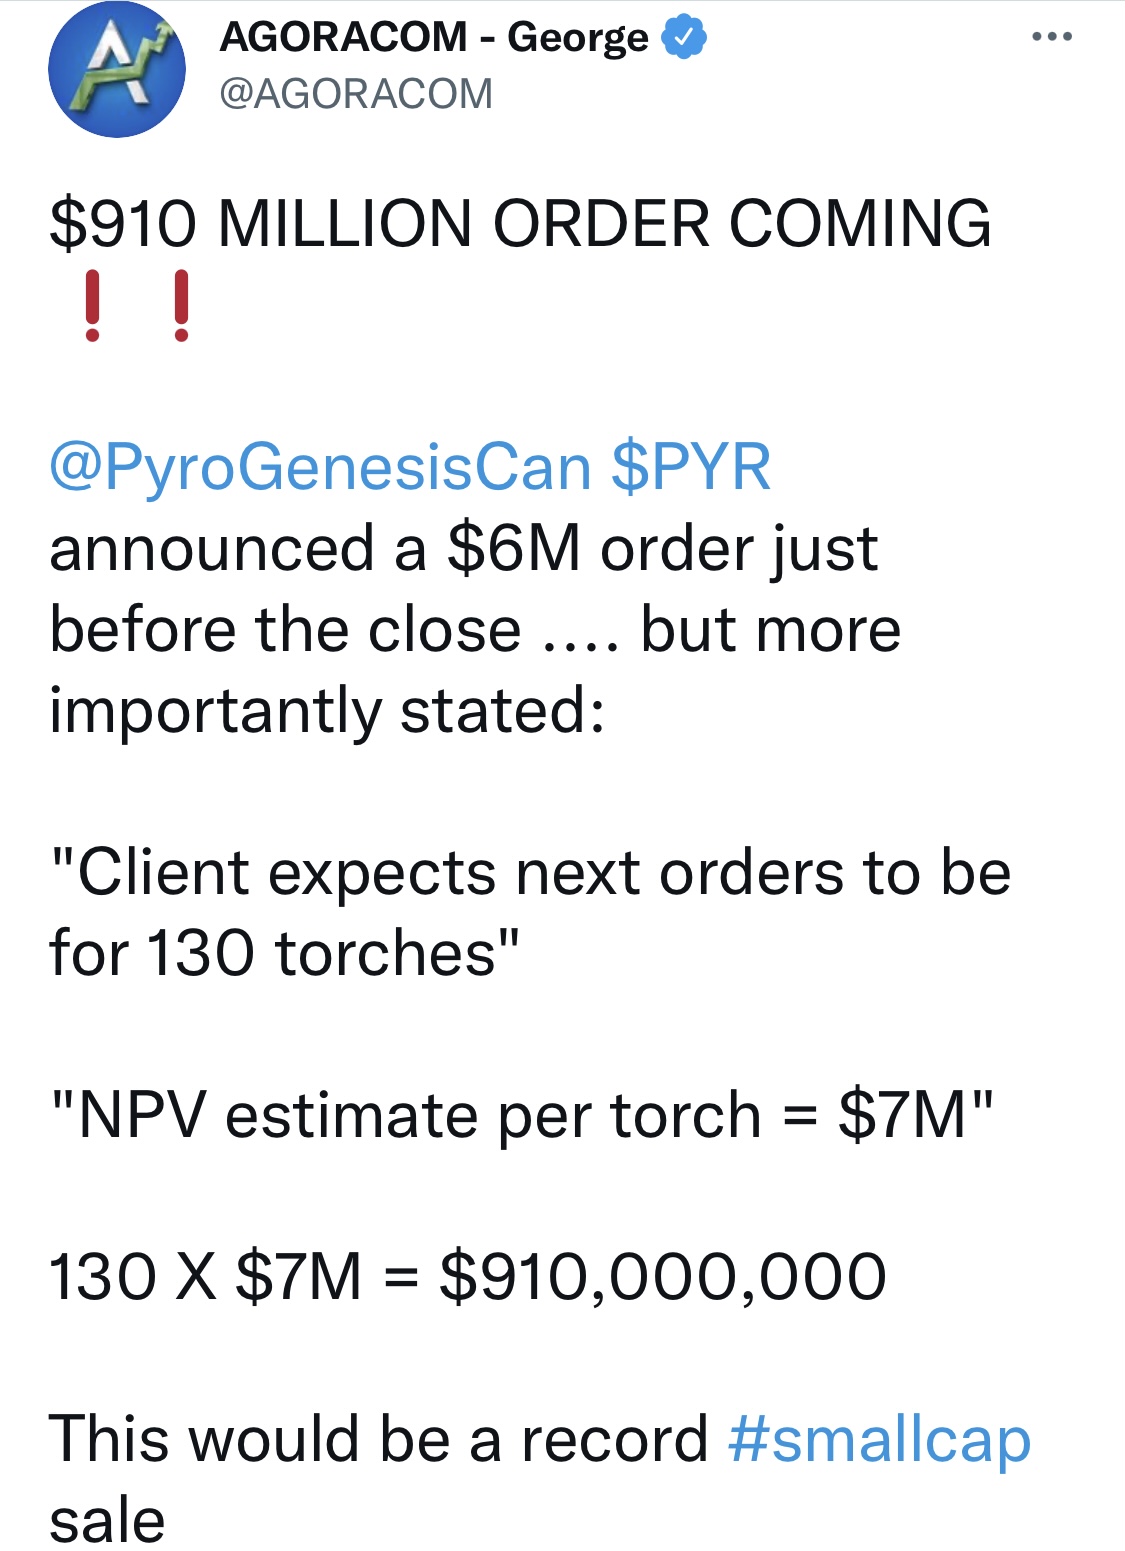Open the three-dot more options menu
The image size is (1125, 1551).
pyautogui.click(x=1052, y=37)
